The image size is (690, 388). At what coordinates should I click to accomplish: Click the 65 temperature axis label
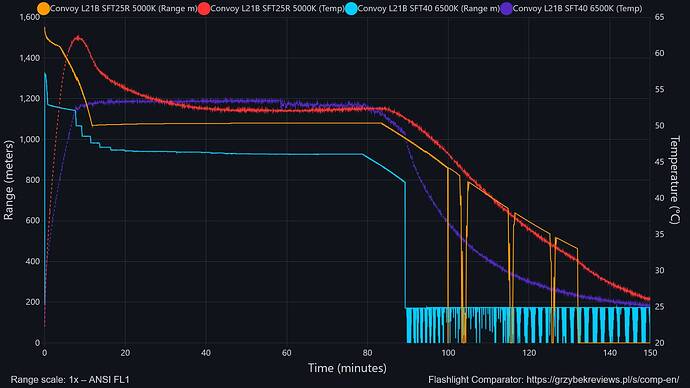(x=659, y=17)
